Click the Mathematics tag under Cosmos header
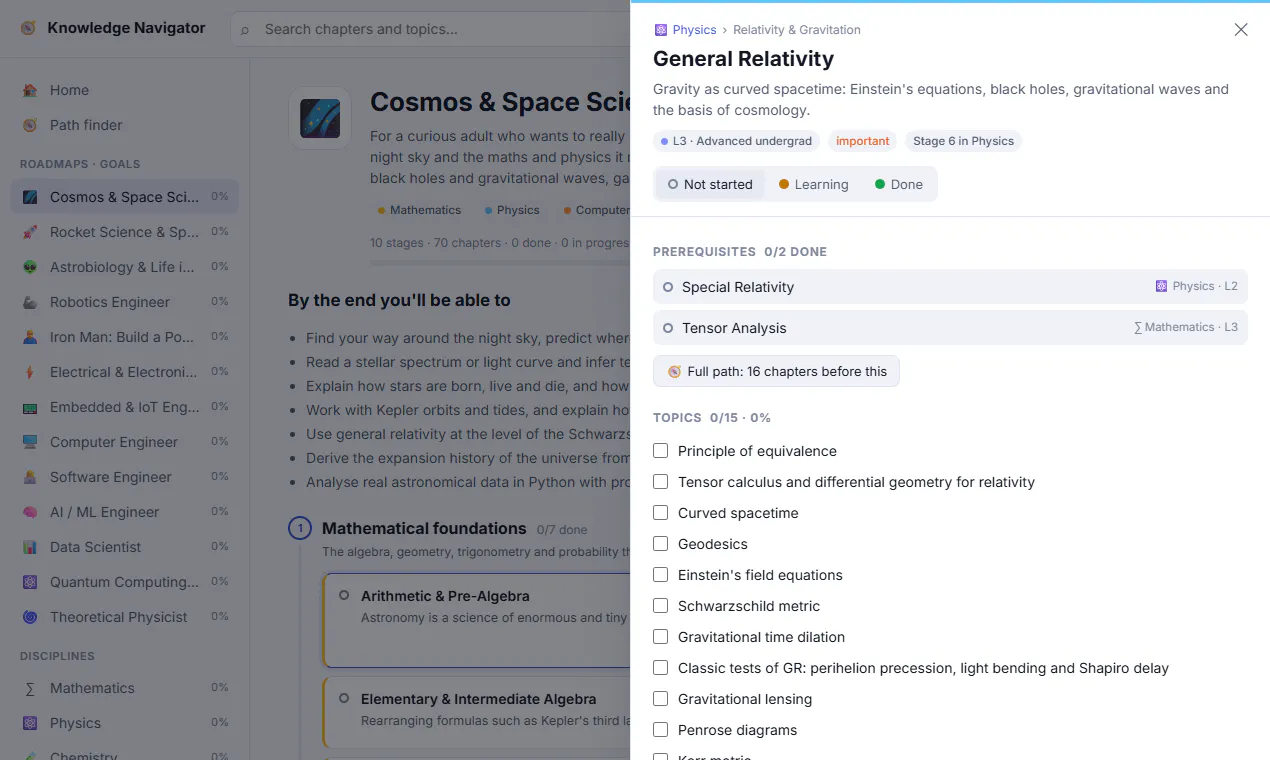Viewport: 1270px width, 760px height. coord(419,210)
